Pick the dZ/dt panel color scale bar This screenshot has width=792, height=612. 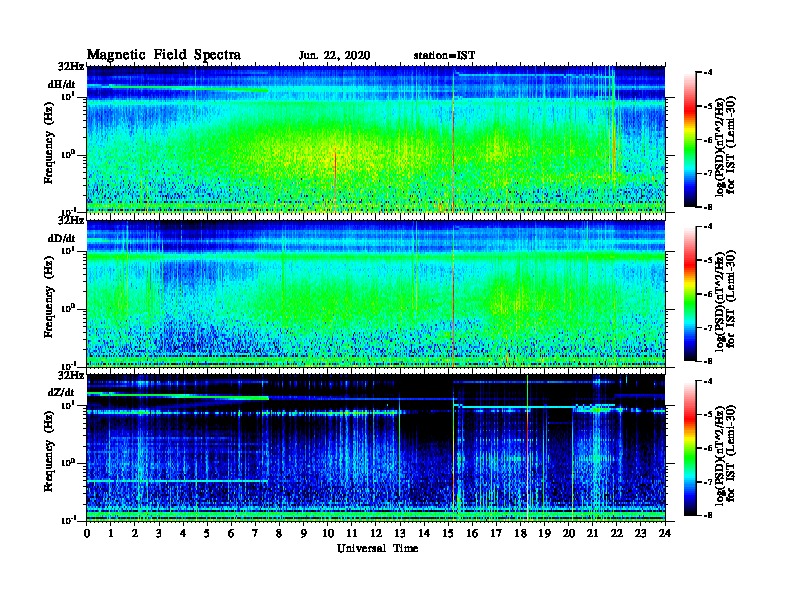point(690,448)
